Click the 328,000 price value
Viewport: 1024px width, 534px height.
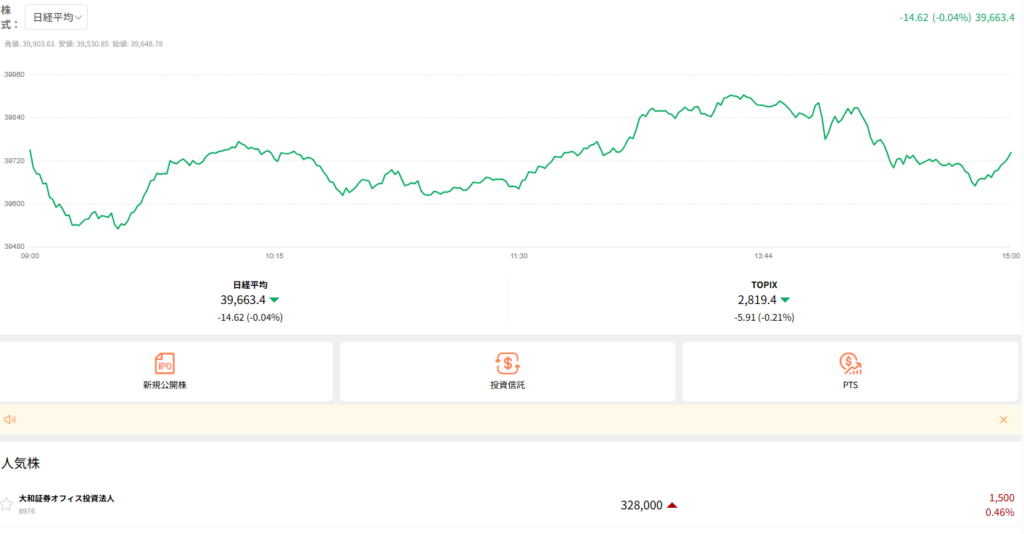pos(641,505)
